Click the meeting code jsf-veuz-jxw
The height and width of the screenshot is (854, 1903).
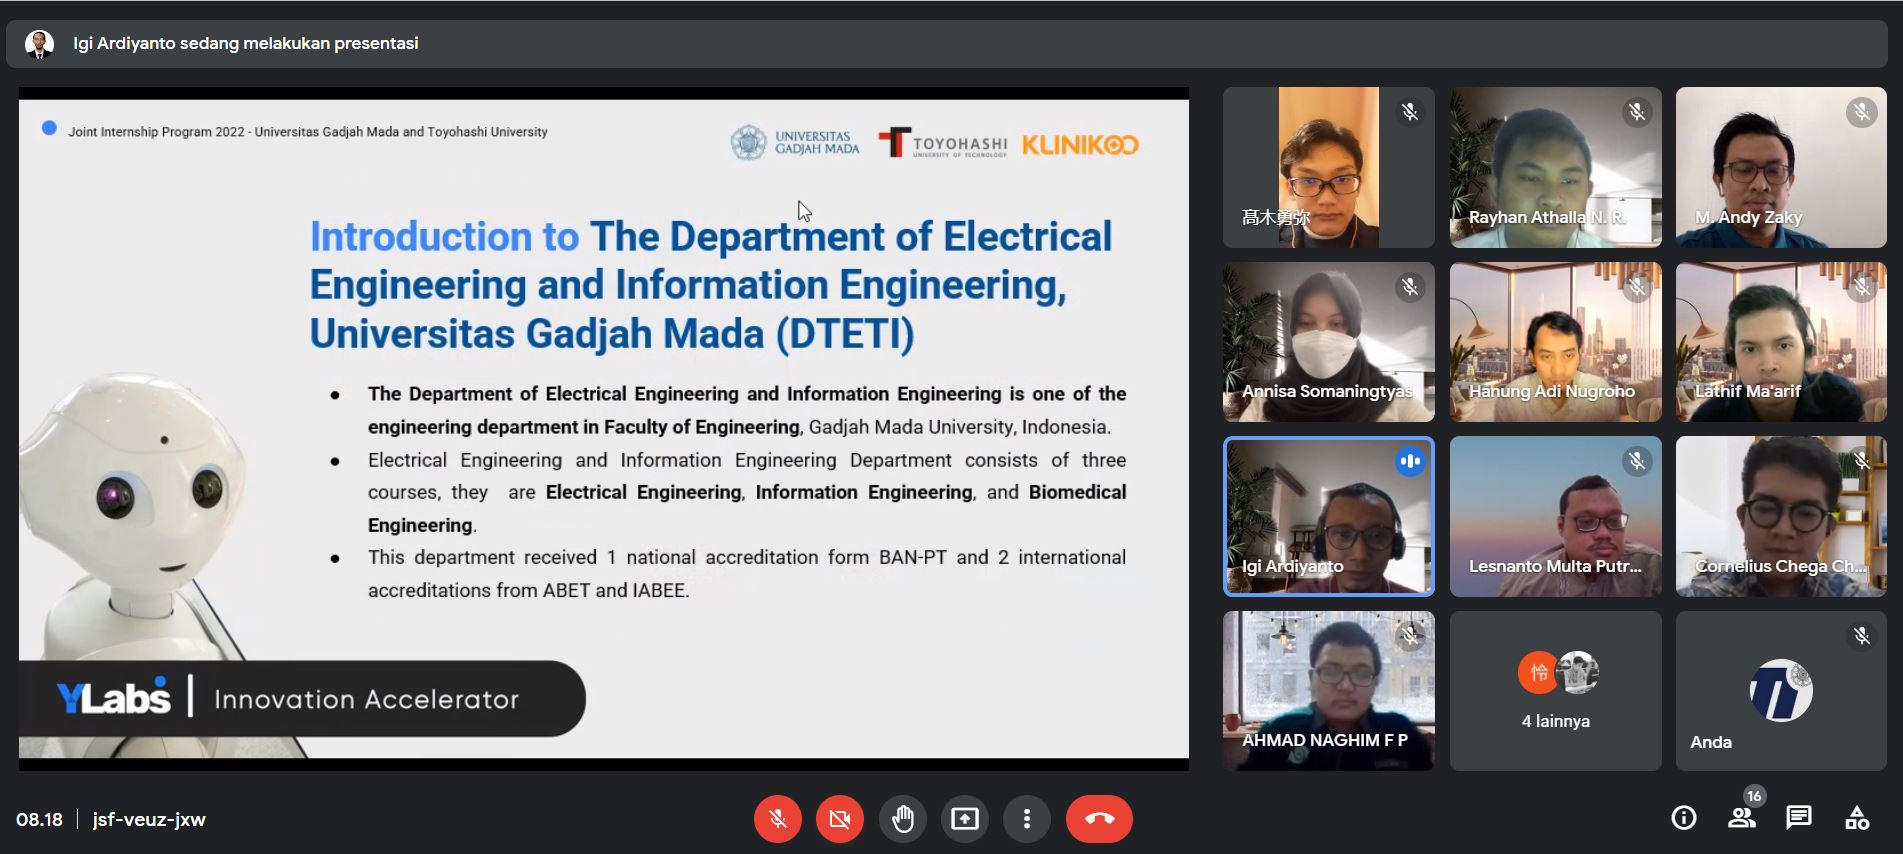[149, 819]
